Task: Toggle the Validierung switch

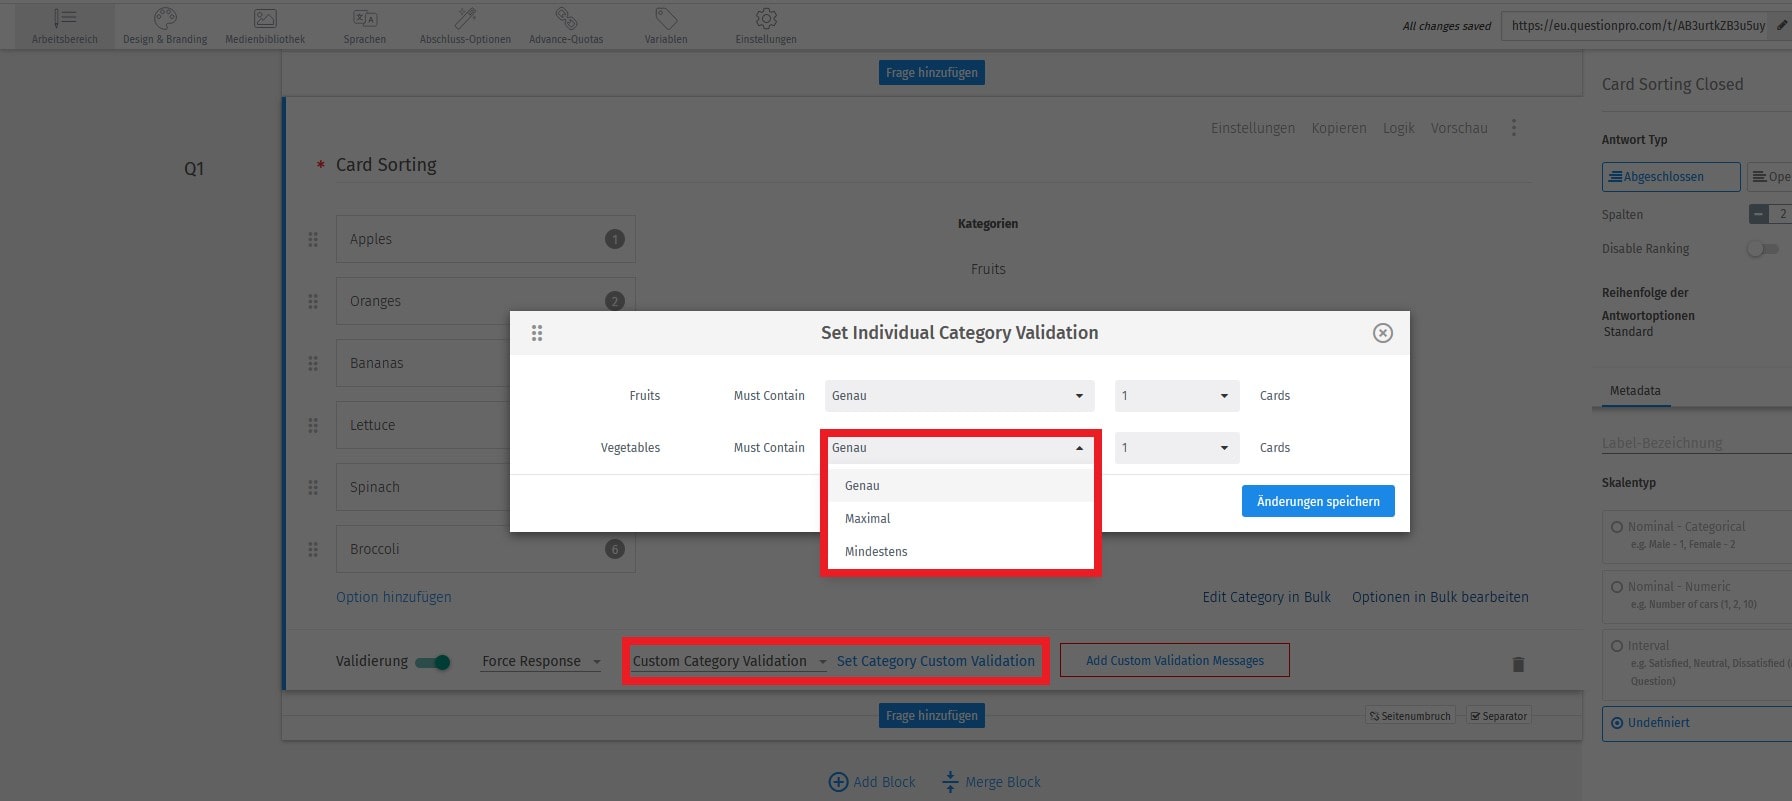Action: coord(433,662)
